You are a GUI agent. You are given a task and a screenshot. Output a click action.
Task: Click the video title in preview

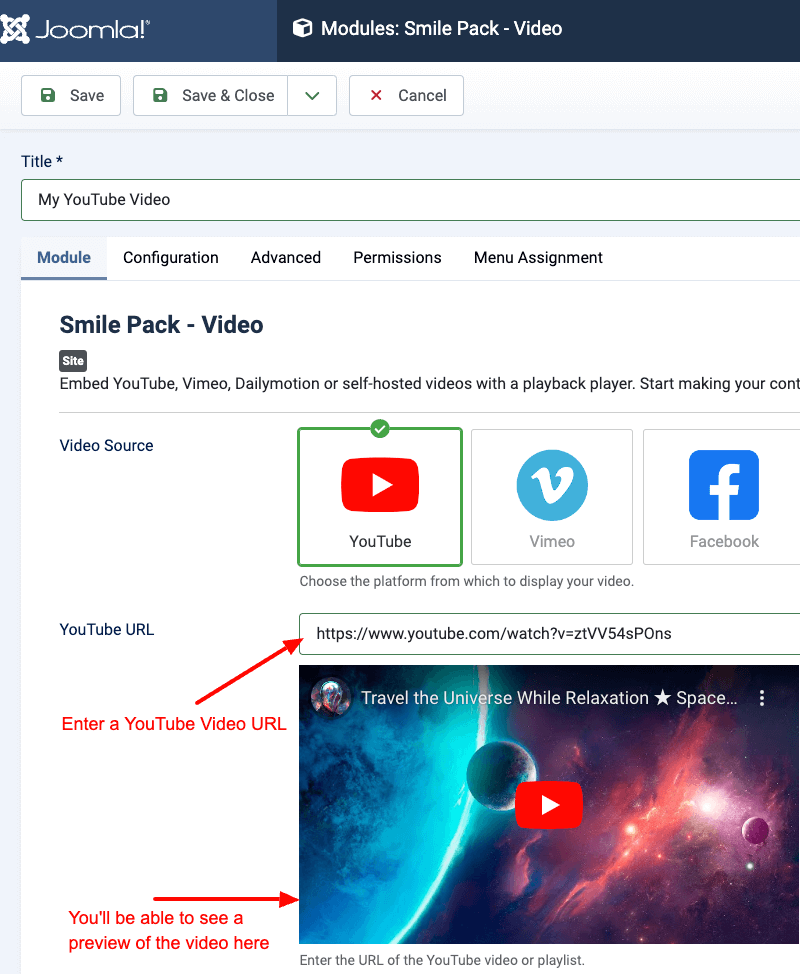(549, 698)
